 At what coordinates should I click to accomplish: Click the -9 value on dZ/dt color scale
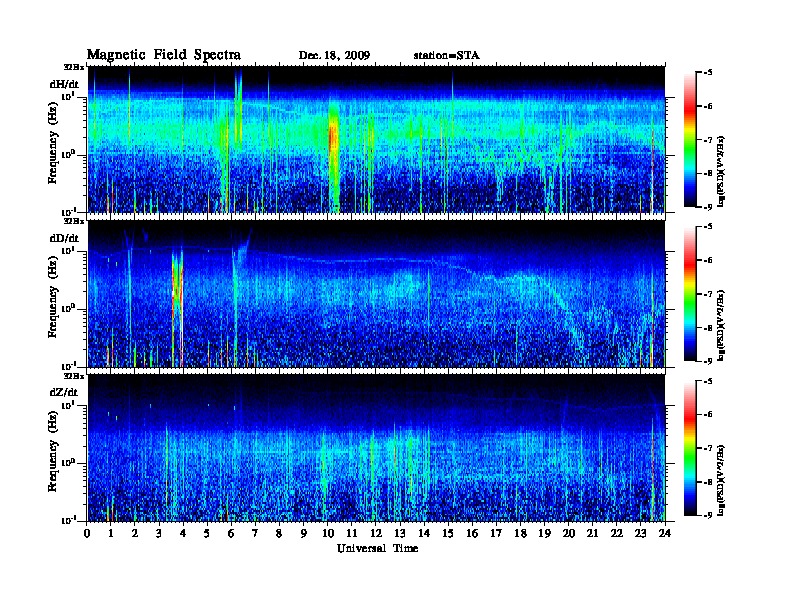708,515
